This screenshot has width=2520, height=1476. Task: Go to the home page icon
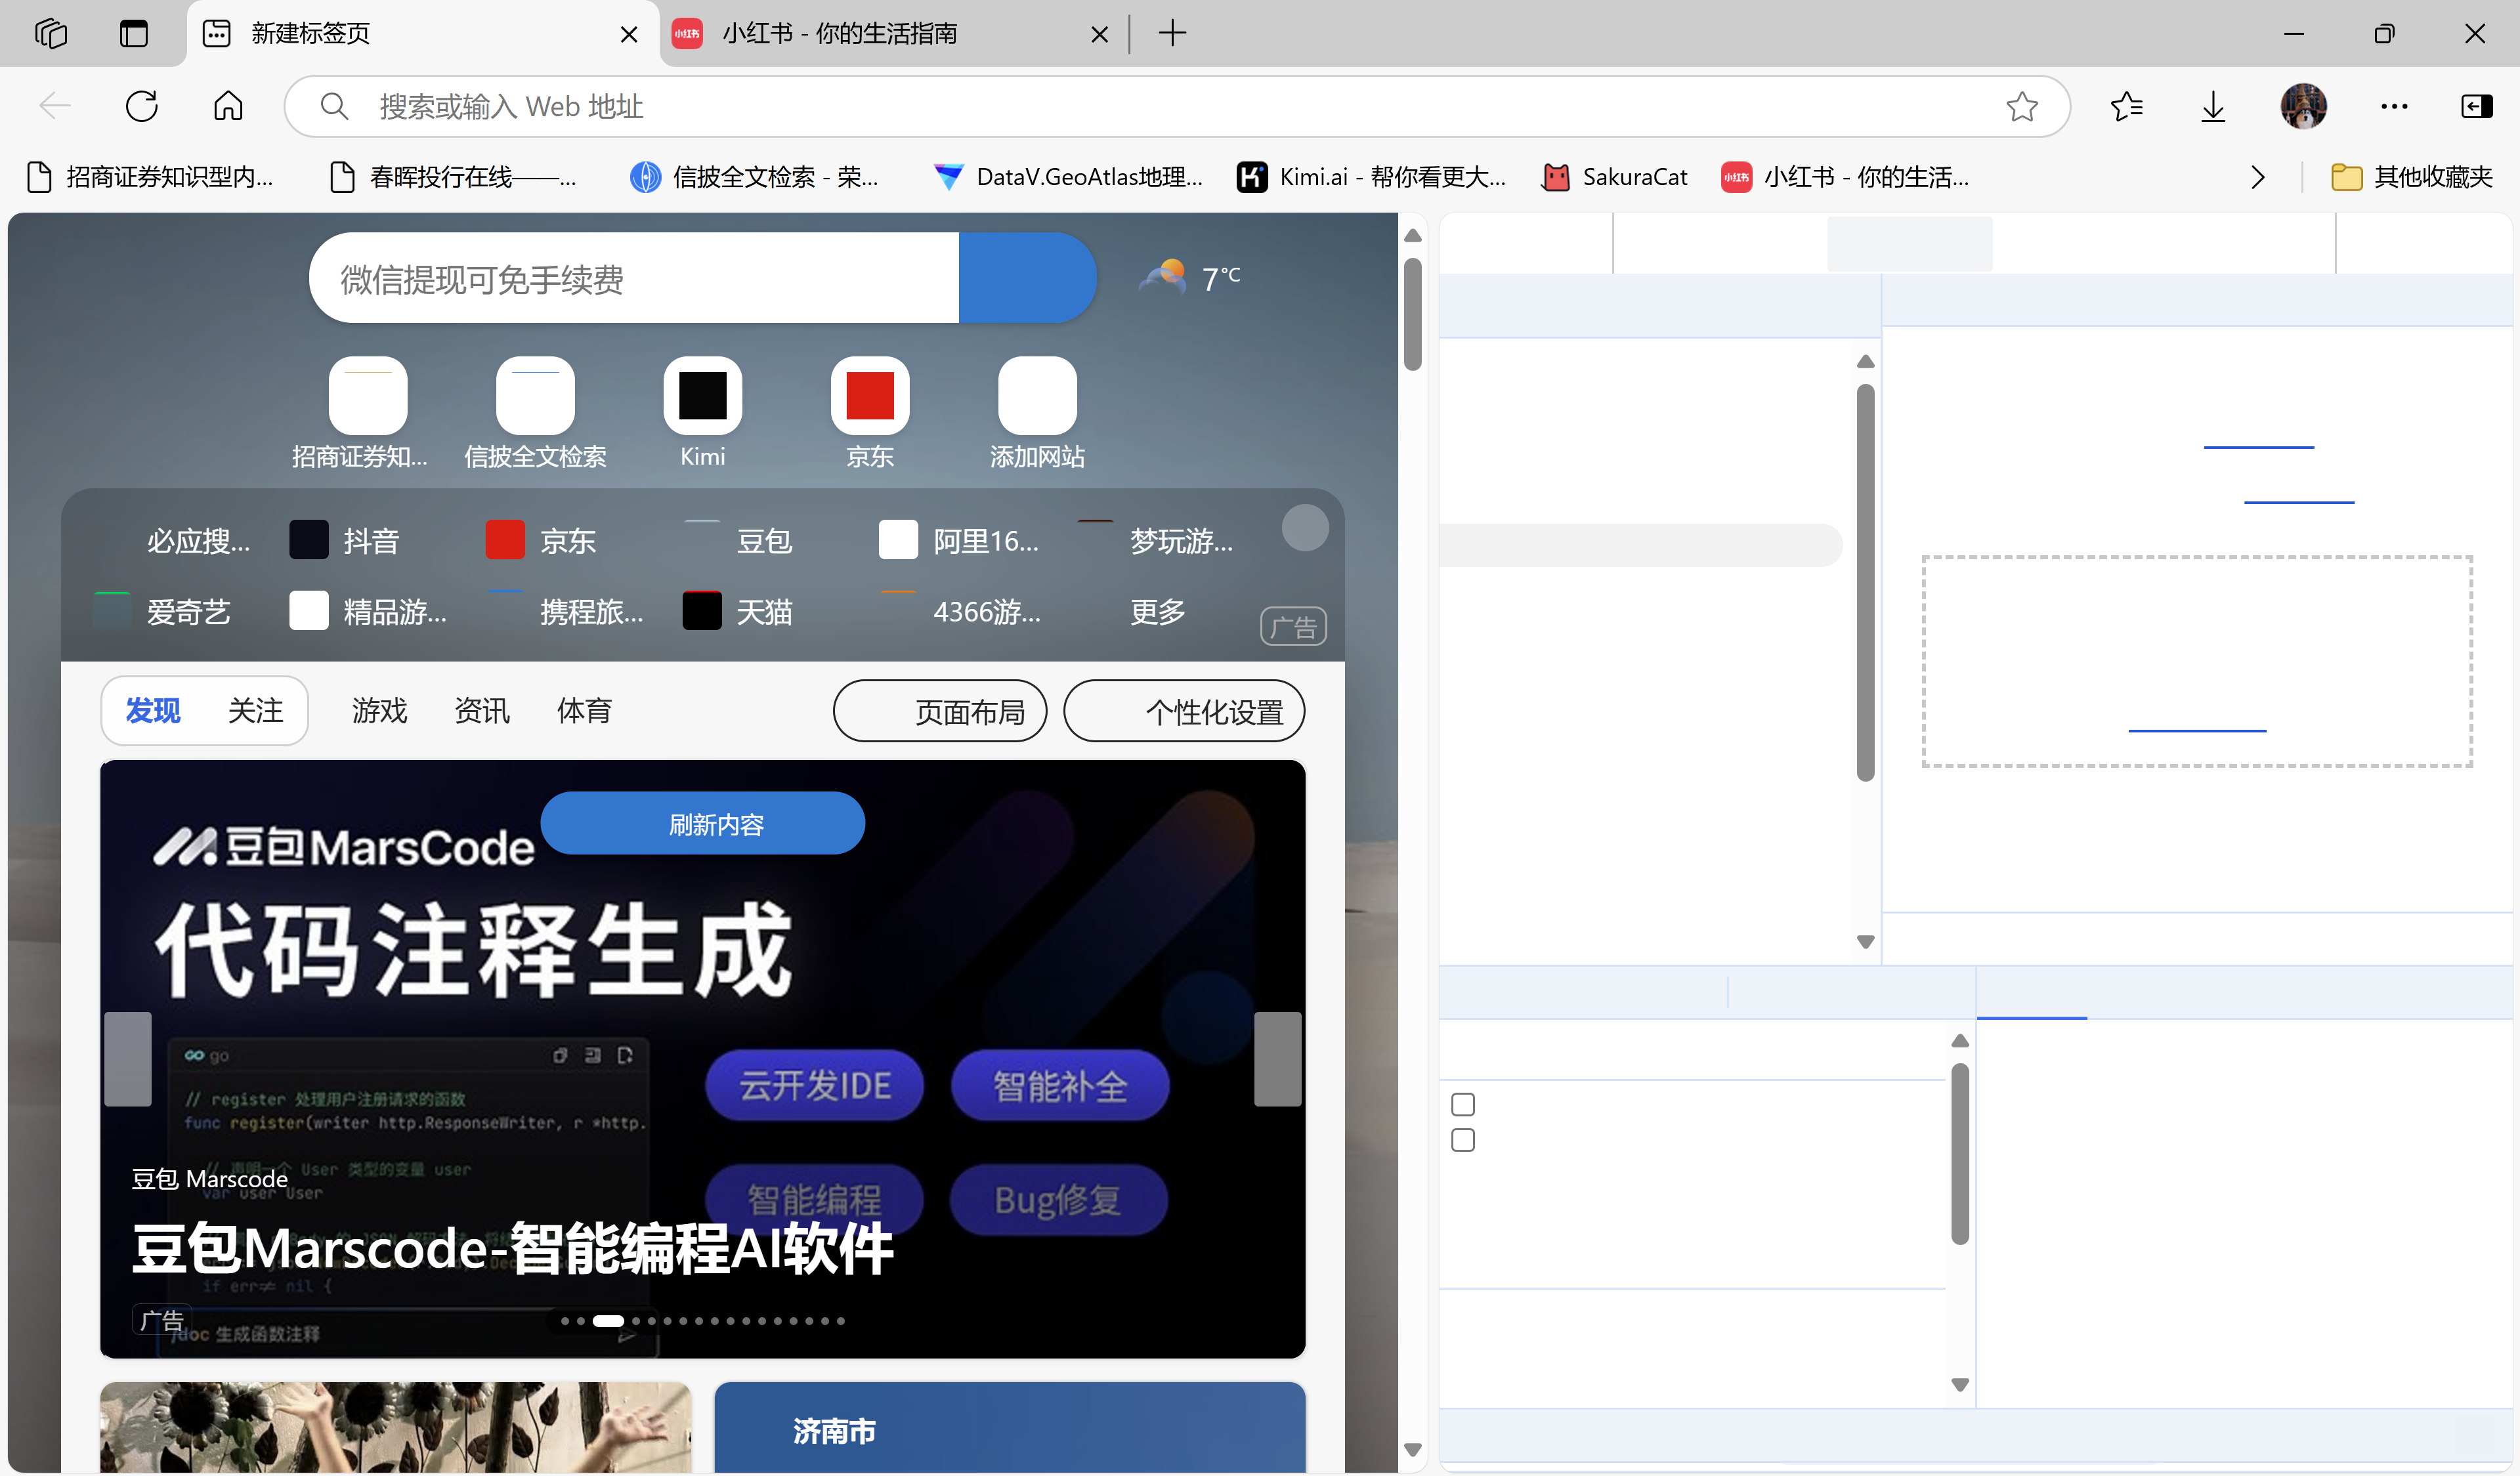(228, 106)
